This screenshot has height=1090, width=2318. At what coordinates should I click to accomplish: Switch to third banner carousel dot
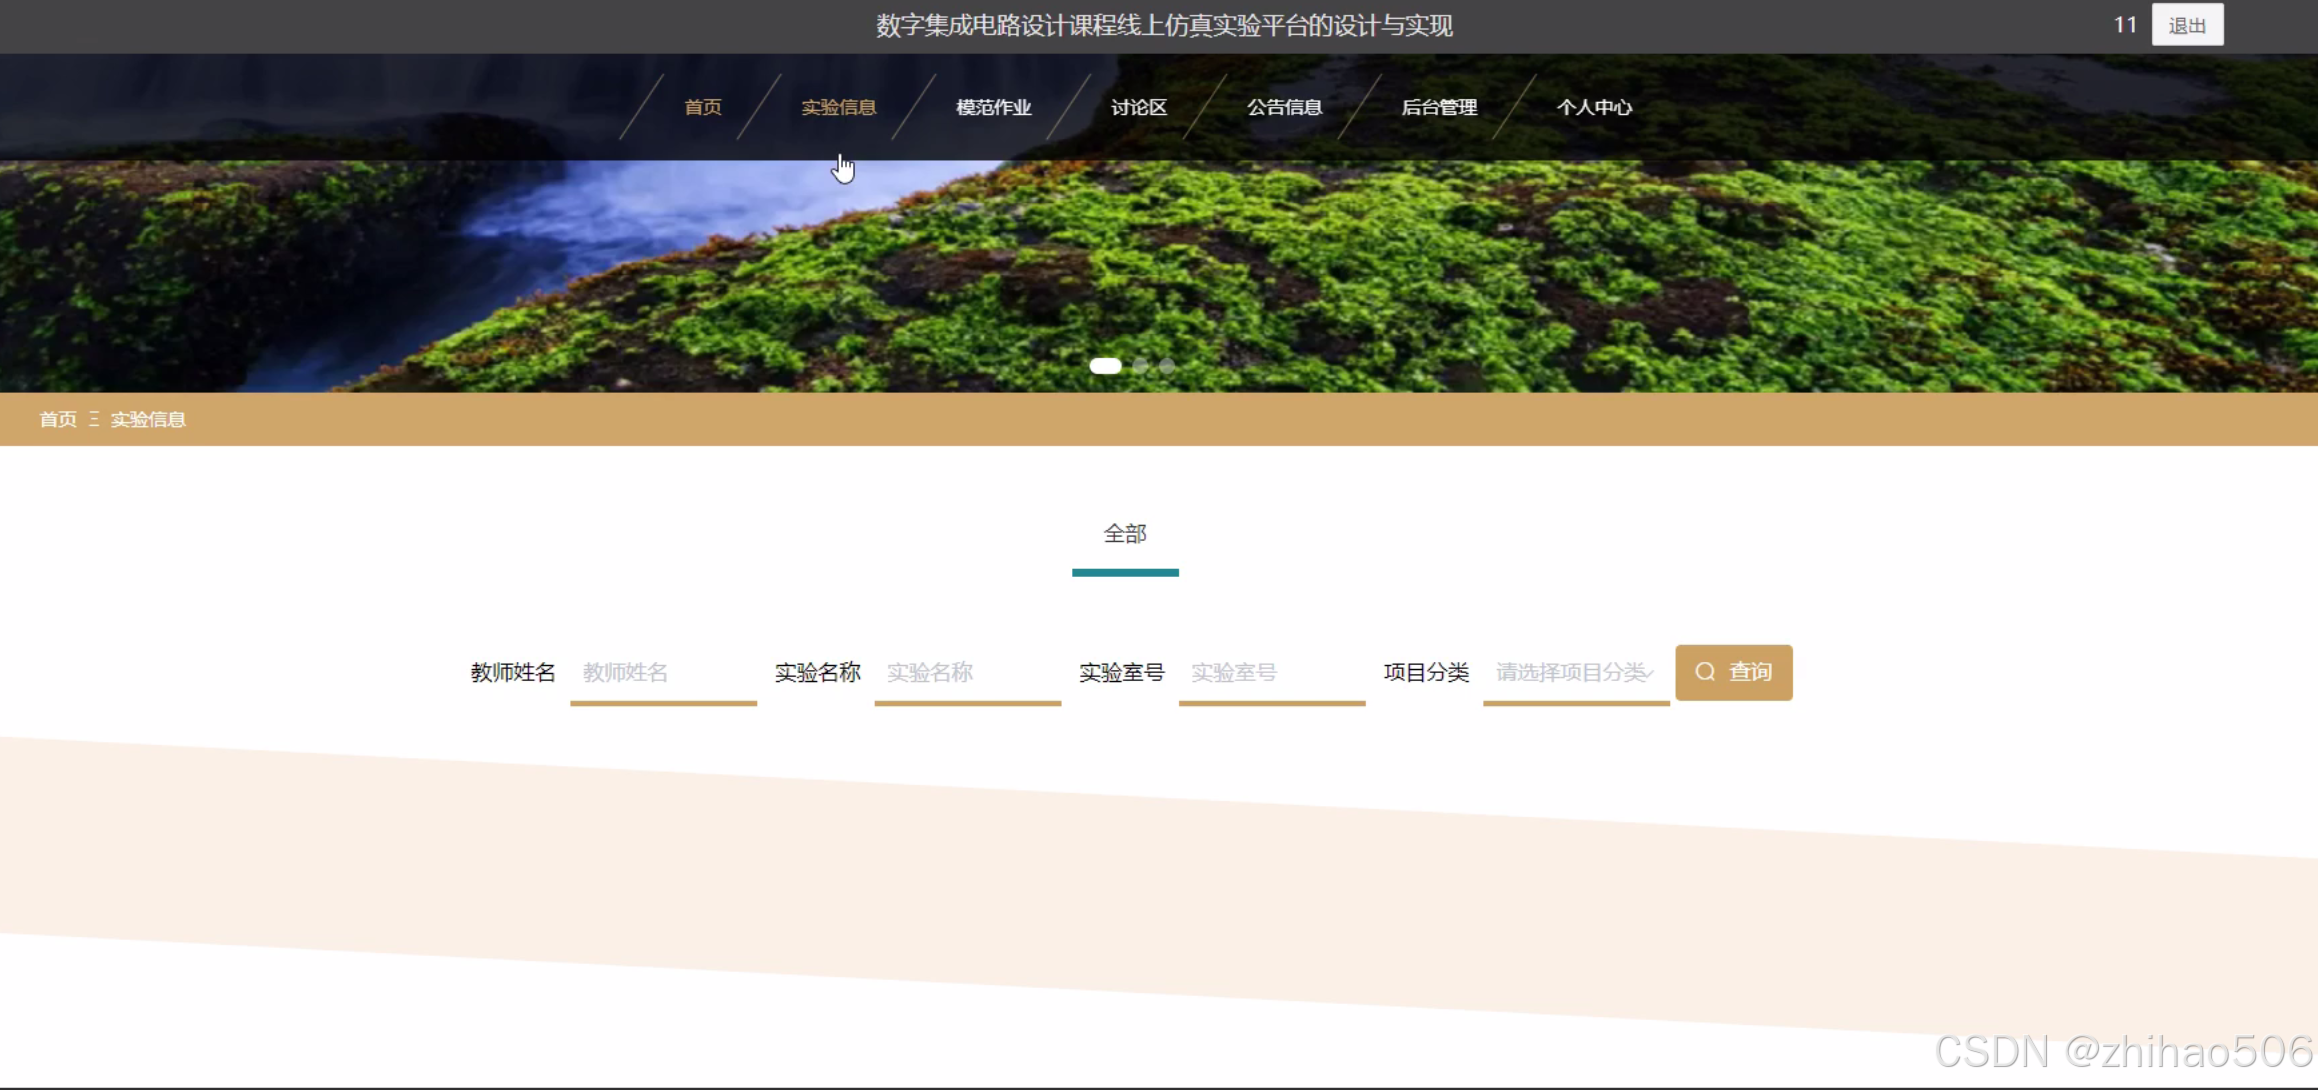point(1167,366)
